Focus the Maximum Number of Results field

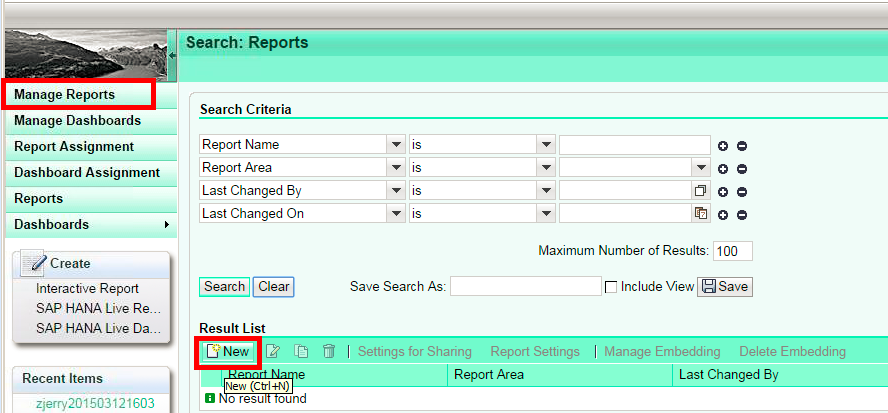coord(733,251)
